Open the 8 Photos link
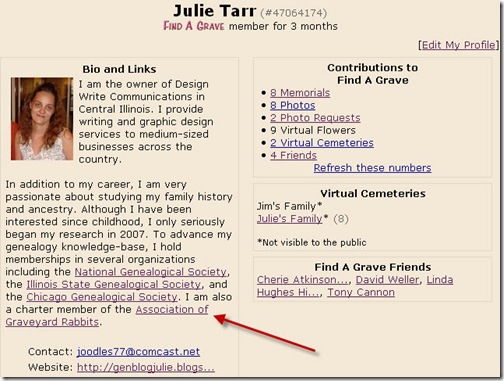The width and height of the screenshot is (504, 381). (293, 105)
